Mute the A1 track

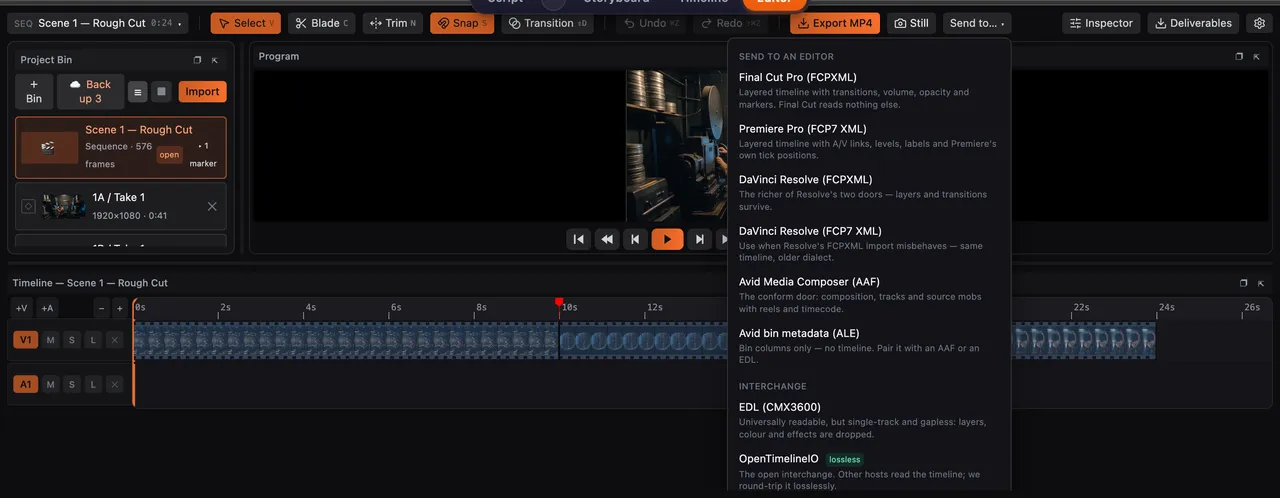pyautogui.click(x=50, y=384)
